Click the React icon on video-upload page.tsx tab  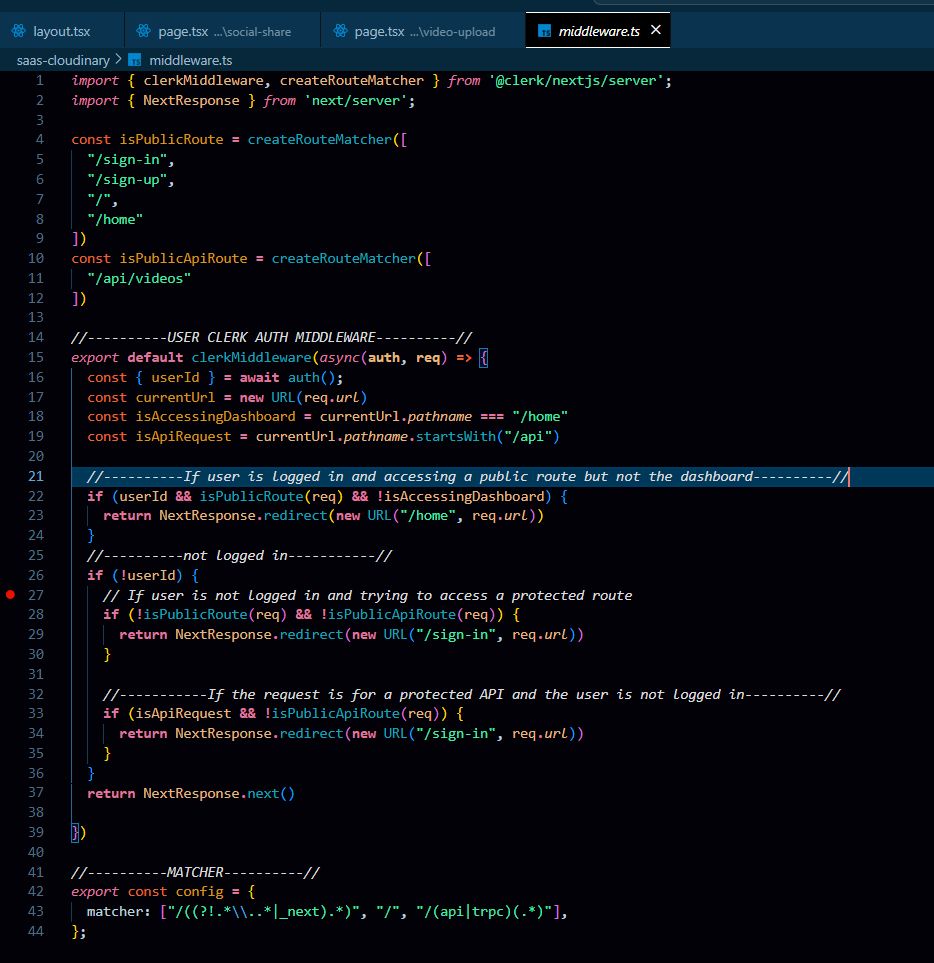point(339,31)
